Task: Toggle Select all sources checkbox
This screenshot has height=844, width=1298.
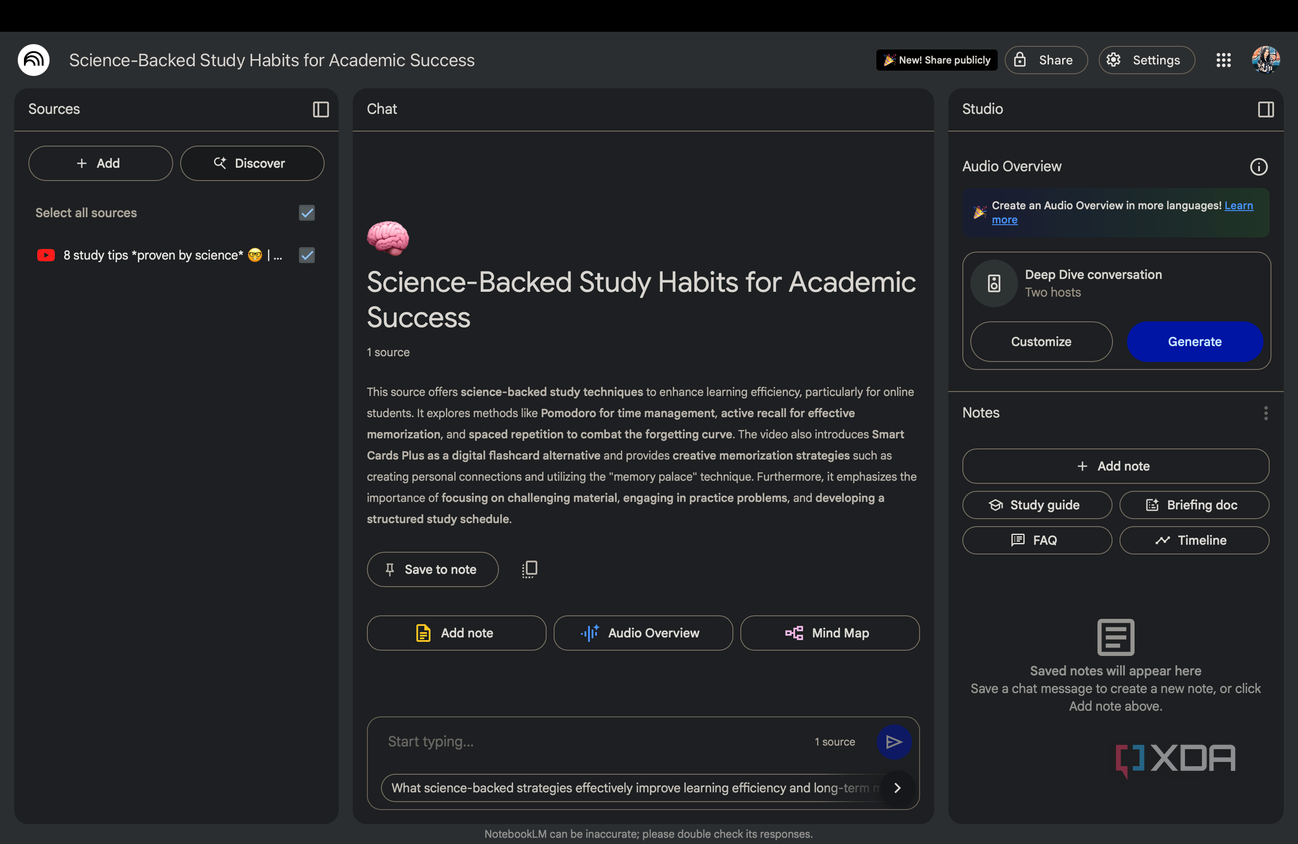Action: coord(307,213)
